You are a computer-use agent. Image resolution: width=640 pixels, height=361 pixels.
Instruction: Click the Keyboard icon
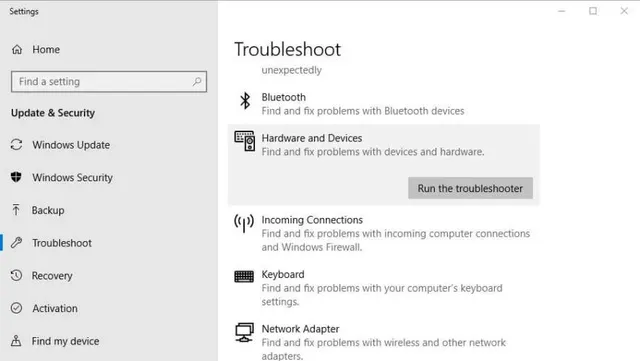tap(244, 276)
